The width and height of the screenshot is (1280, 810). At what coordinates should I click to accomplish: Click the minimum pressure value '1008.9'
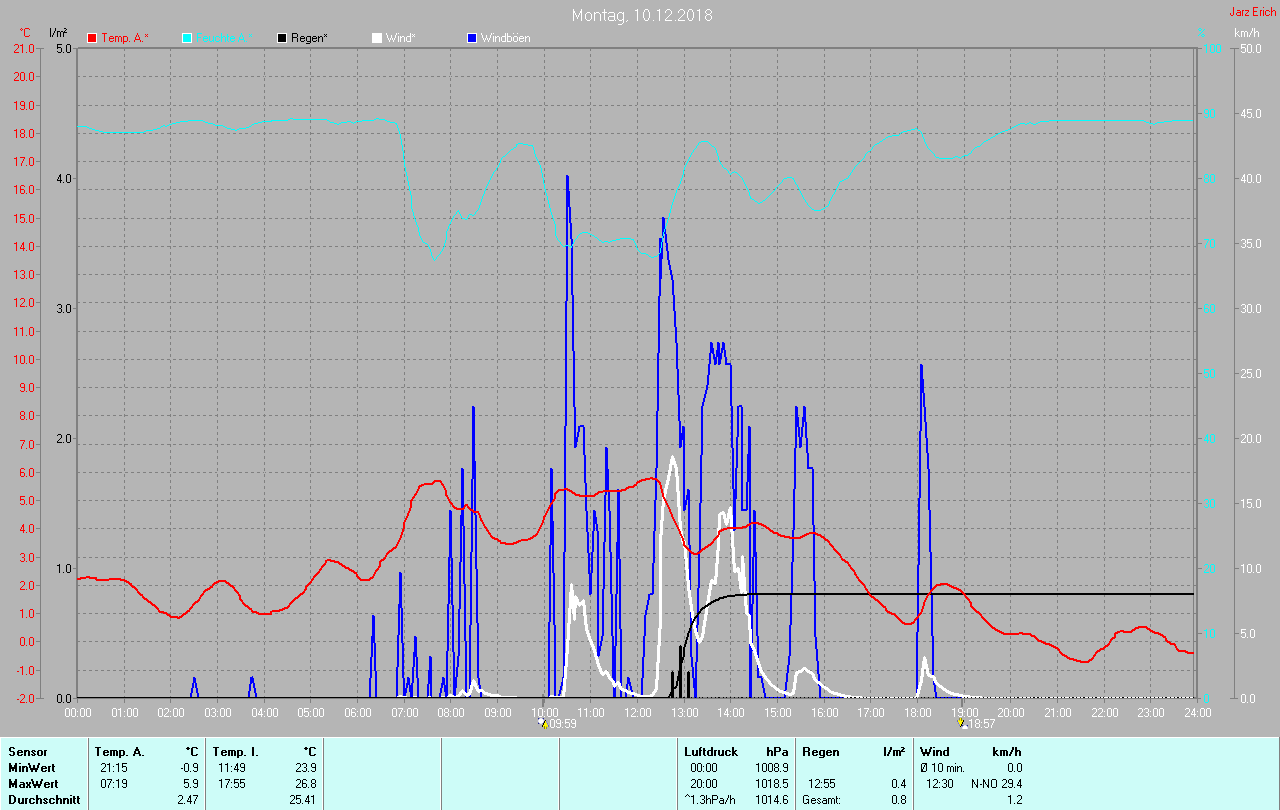tap(772, 768)
